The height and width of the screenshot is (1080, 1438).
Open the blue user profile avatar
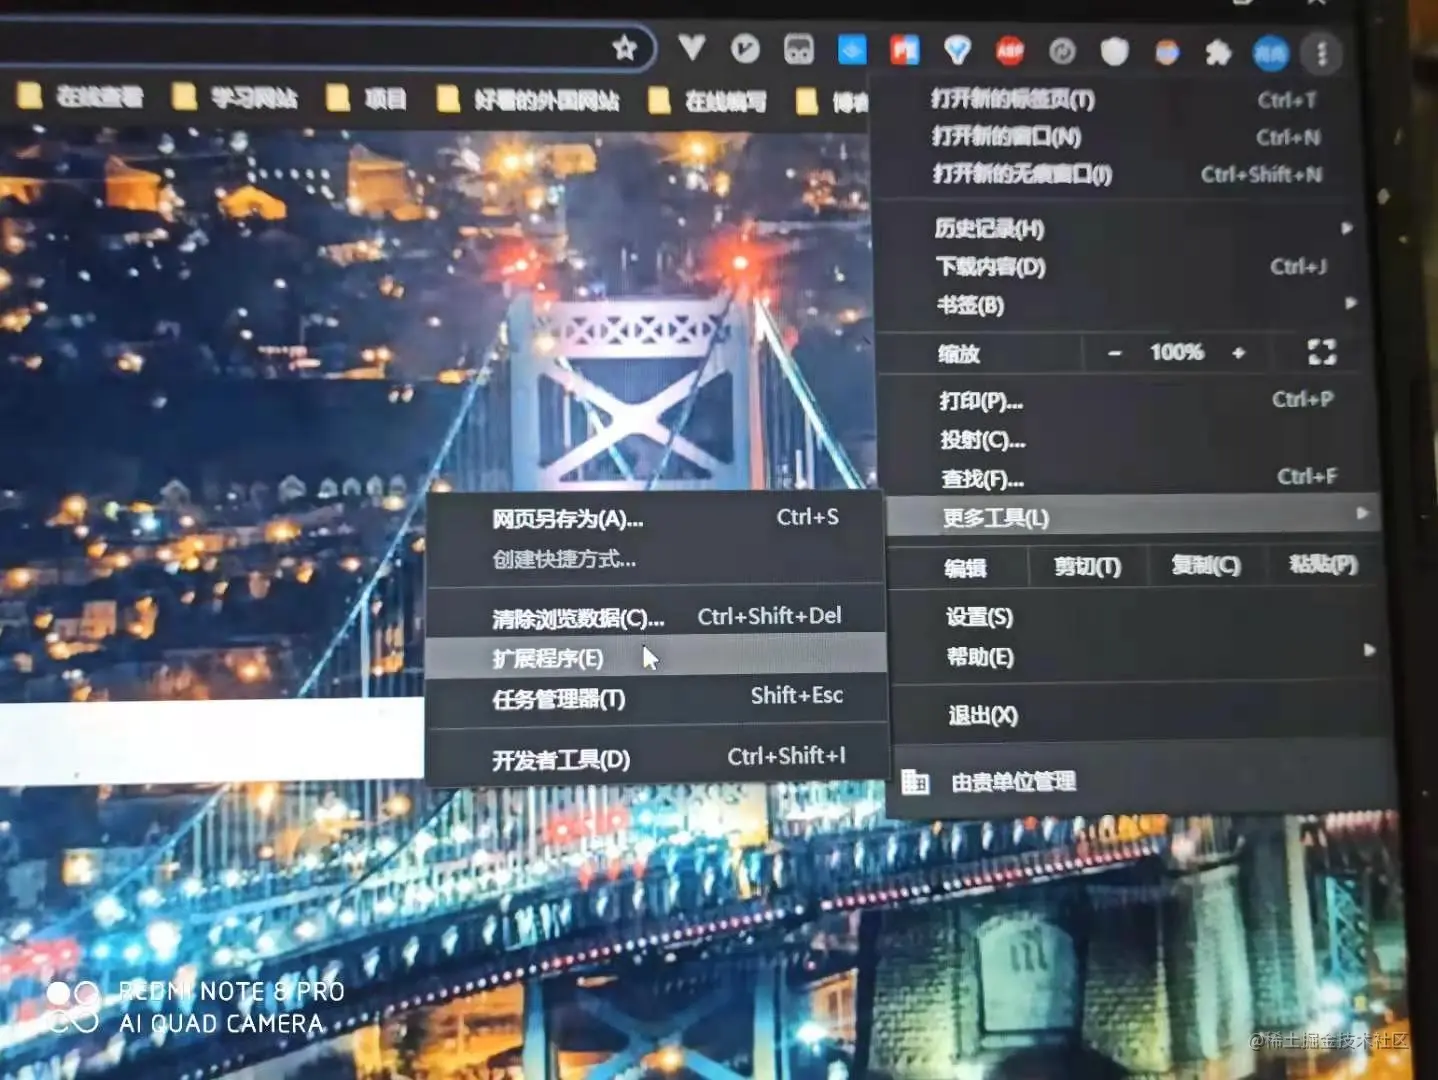[x=1270, y=53]
